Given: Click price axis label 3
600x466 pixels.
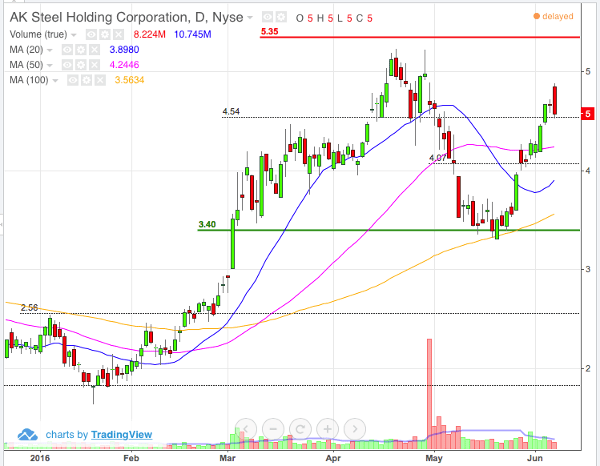Looking at the screenshot, I should tap(588, 269).
